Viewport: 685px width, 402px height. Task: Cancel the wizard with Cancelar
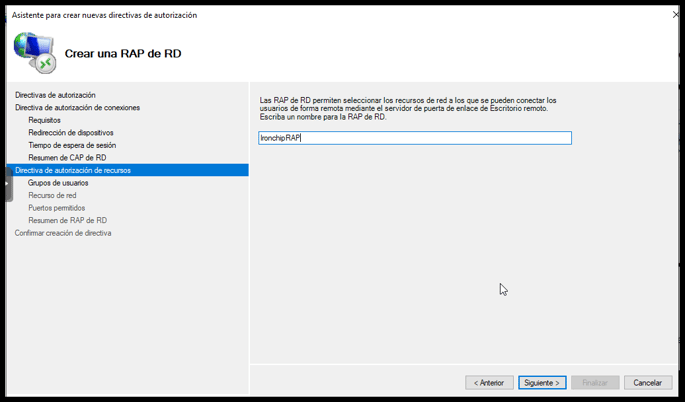(x=648, y=383)
